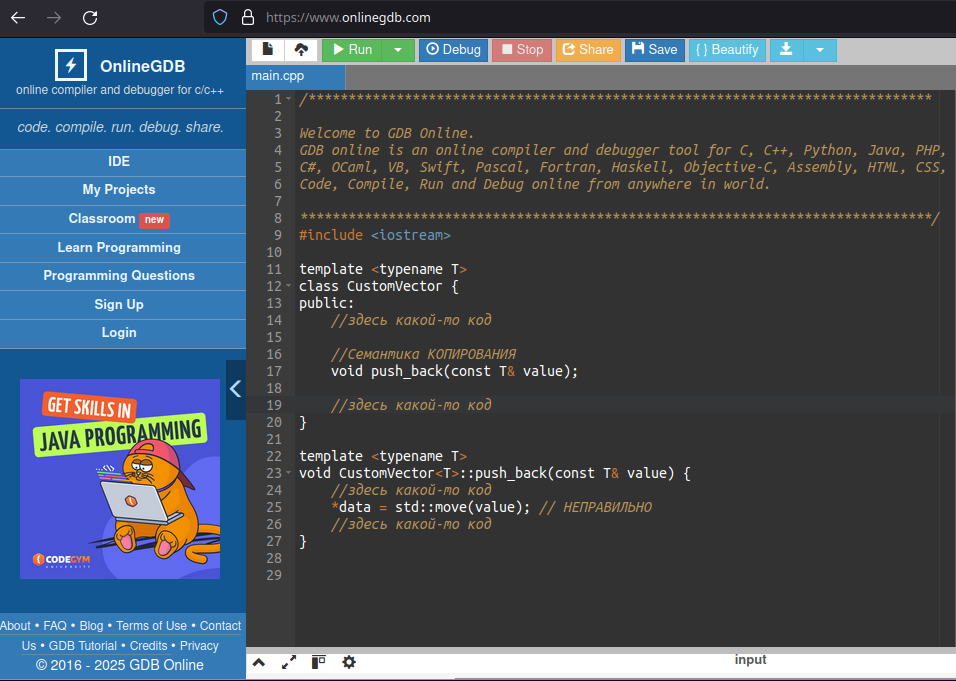Click the shield tracking protection icon
Screen dimensions: 956x681
(x=220, y=17)
